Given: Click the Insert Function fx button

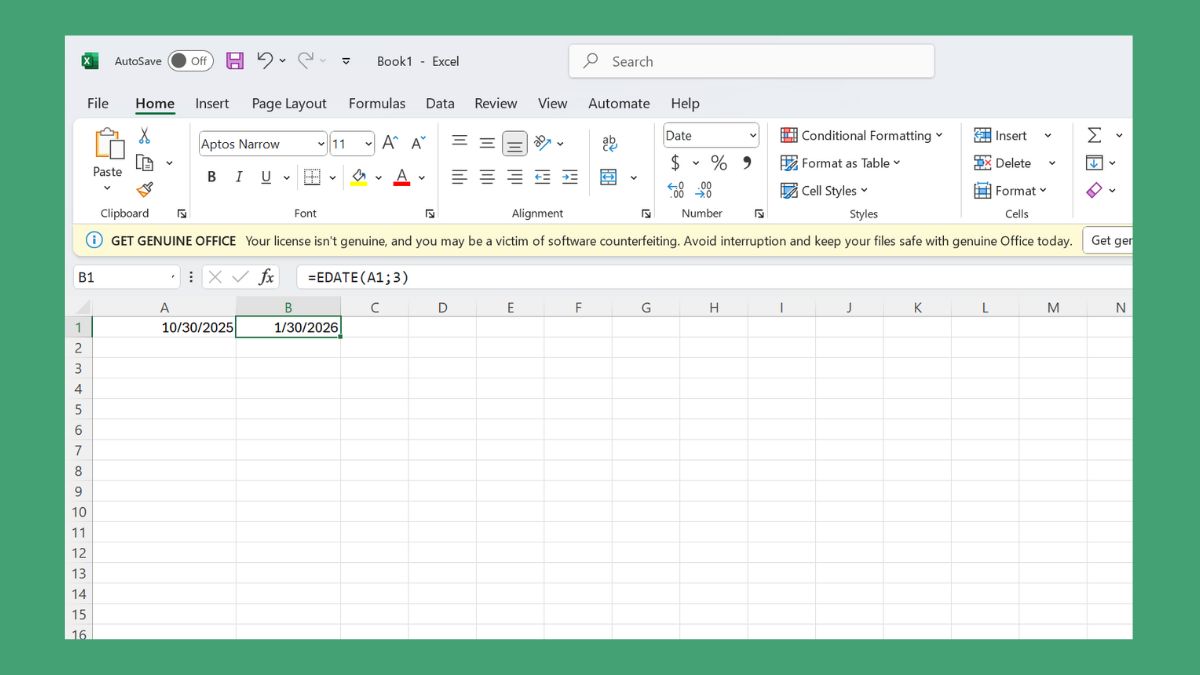Looking at the screenshot, I should [266, 276].
